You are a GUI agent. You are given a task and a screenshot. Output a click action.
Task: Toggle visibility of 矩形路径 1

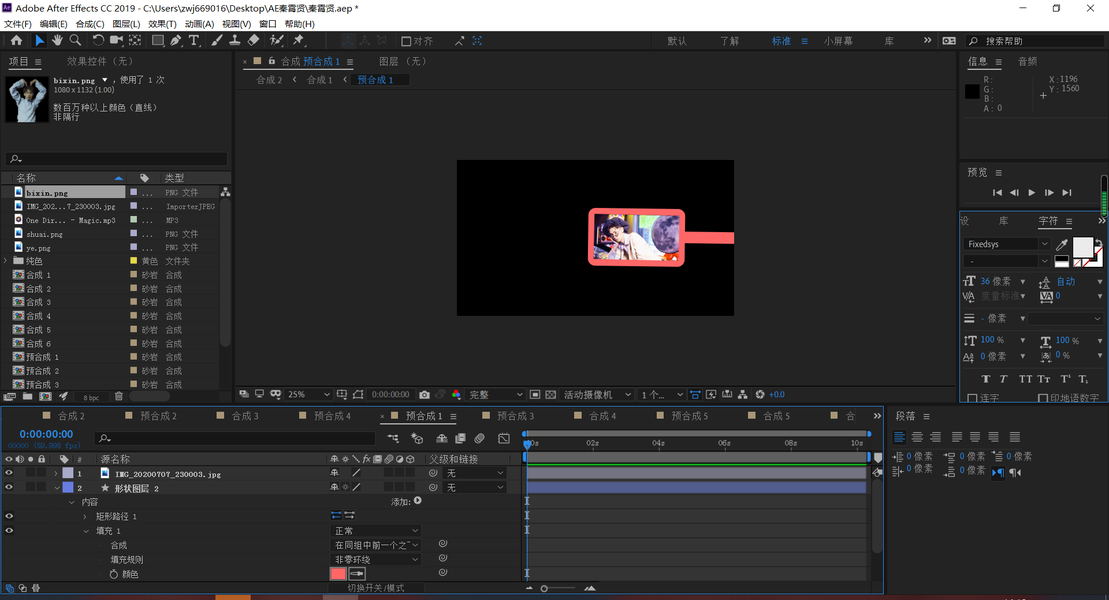9,517
